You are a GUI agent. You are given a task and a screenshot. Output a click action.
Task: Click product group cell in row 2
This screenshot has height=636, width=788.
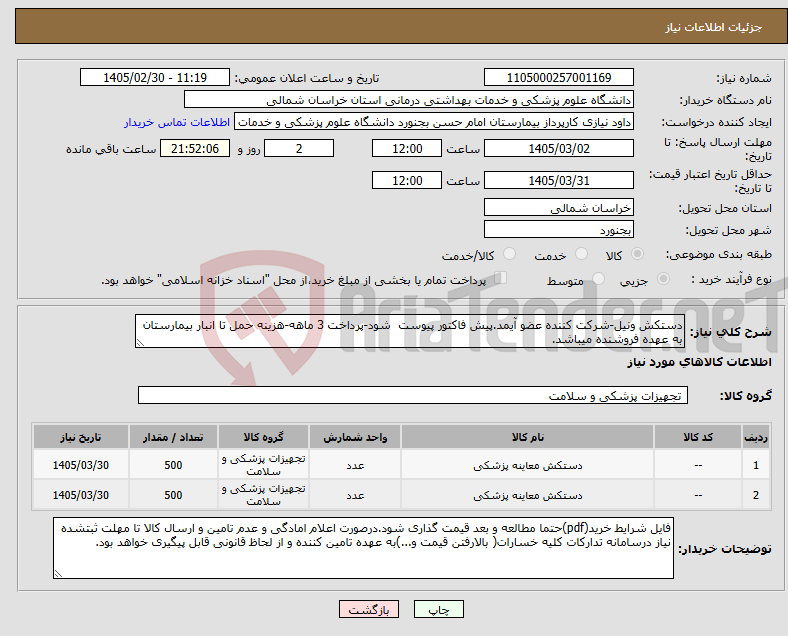click(263, 495)
